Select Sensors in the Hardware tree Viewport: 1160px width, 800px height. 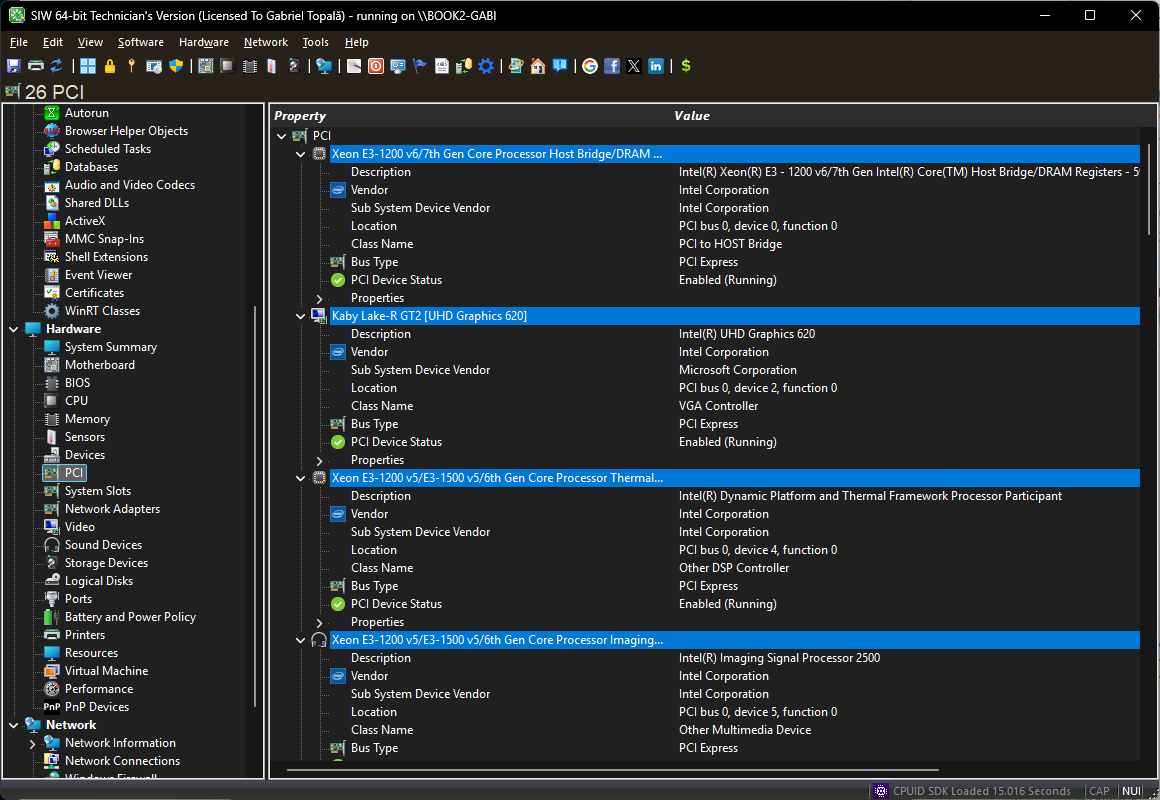pos(84,437)
